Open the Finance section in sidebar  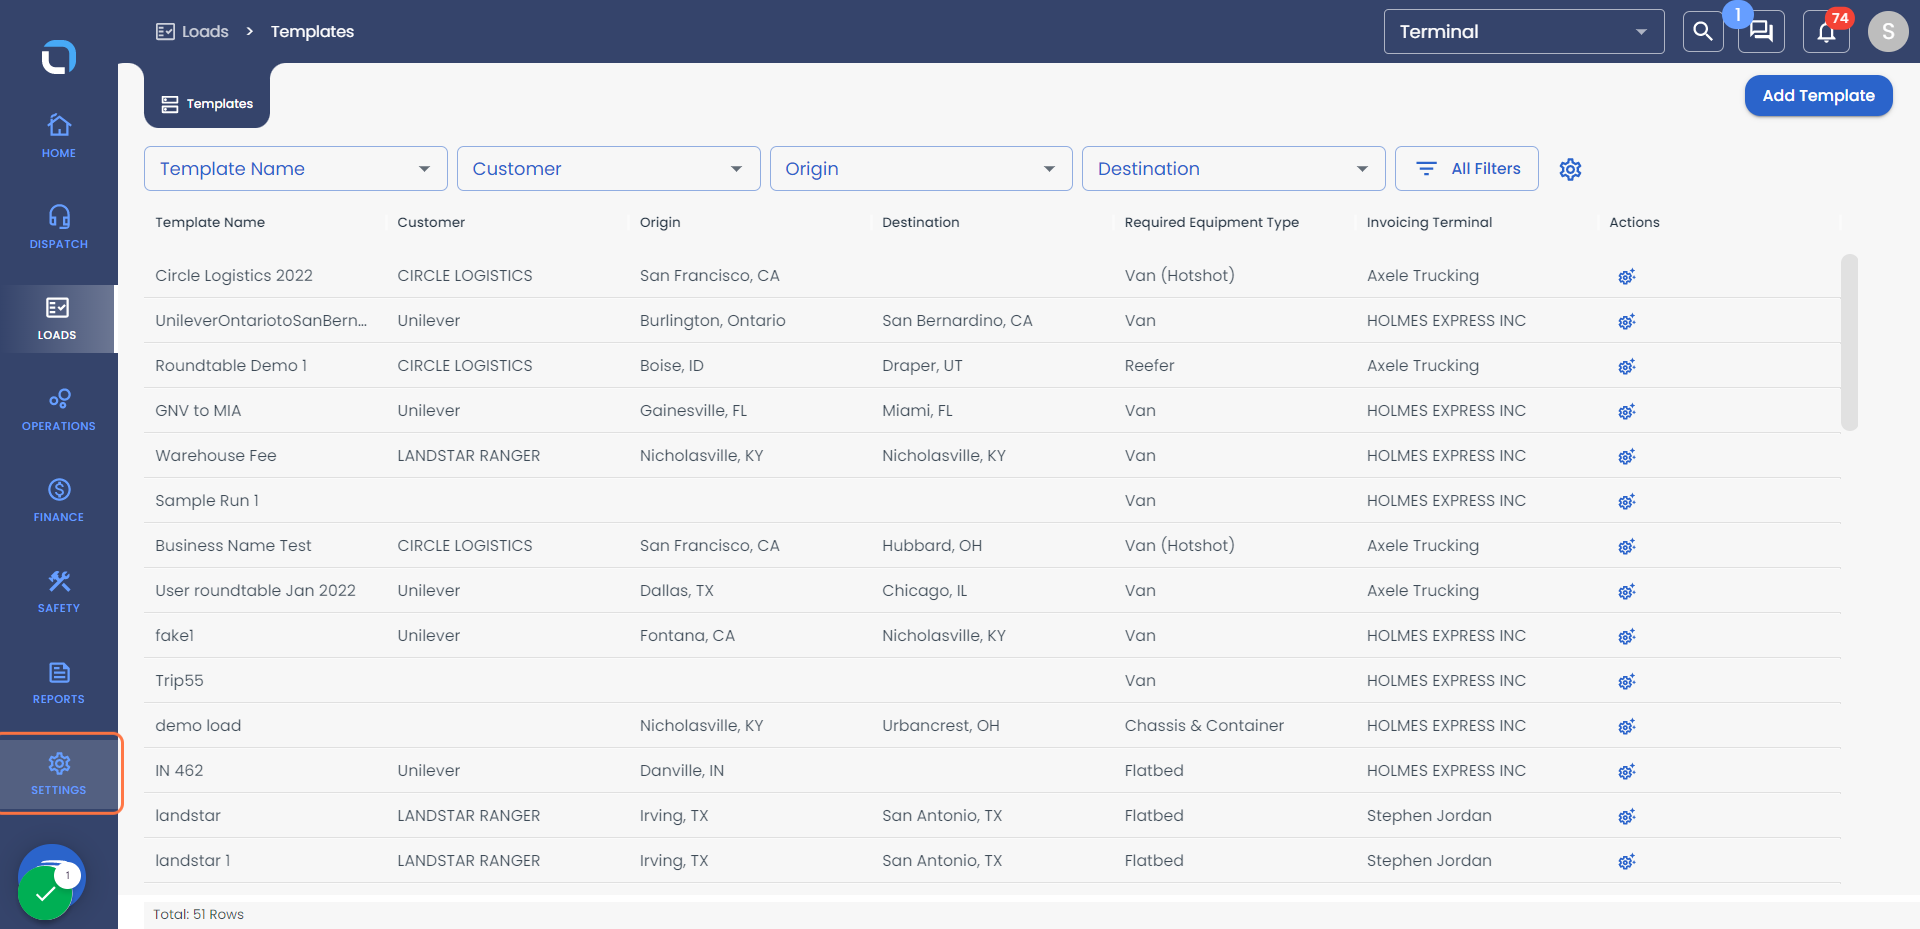(59, 501)
